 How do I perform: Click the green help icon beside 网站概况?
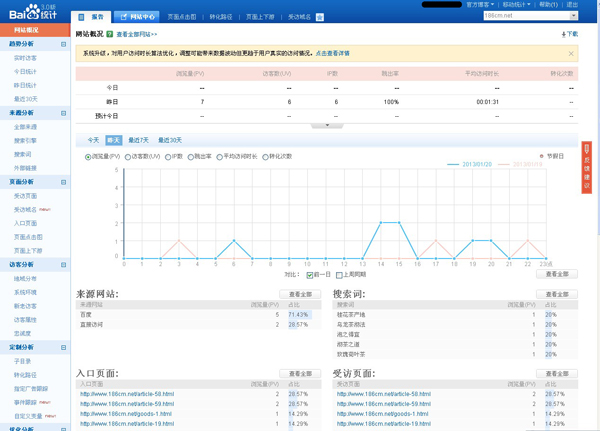pos(110,34)
